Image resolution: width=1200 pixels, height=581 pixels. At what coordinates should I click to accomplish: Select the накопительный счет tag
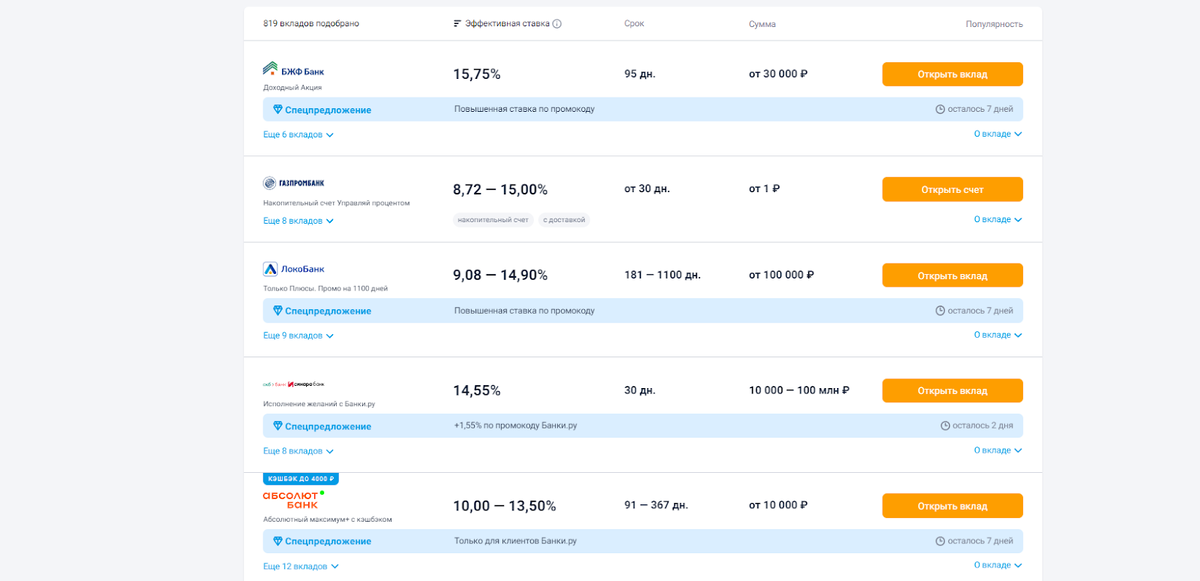tap(493, 220)
